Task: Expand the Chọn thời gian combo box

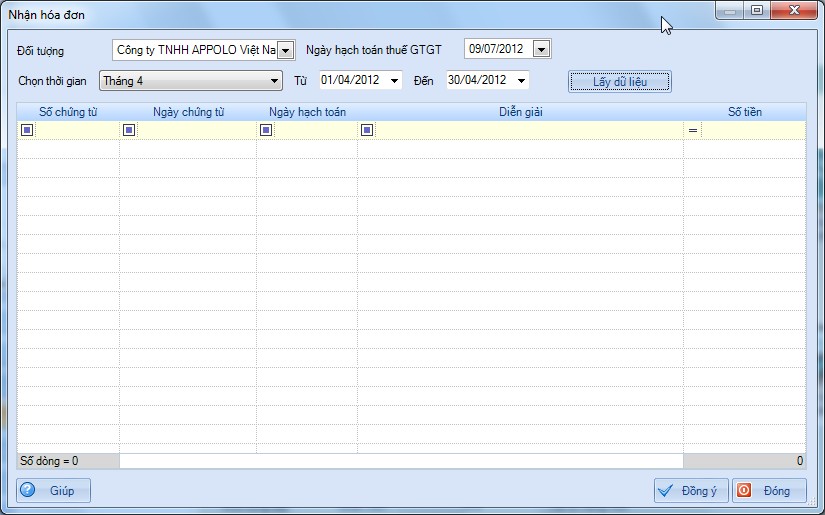Action: click(x=274, y=81)
